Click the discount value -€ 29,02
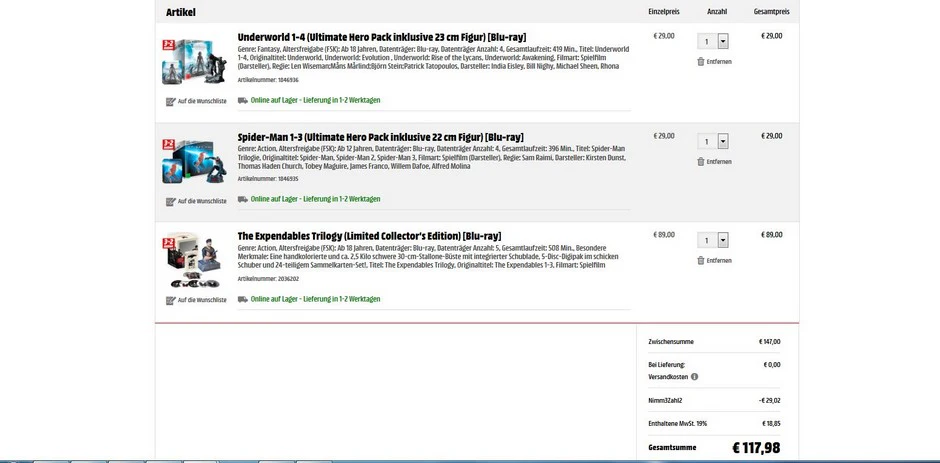 (769, 401)
